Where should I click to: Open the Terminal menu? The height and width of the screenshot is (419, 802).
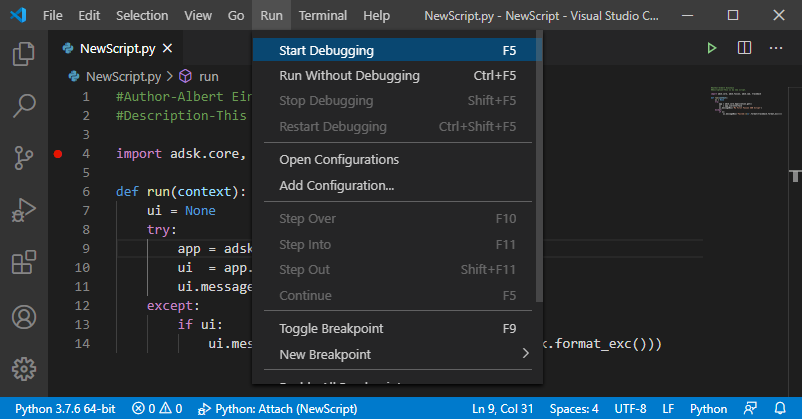(x=323, y=15)
